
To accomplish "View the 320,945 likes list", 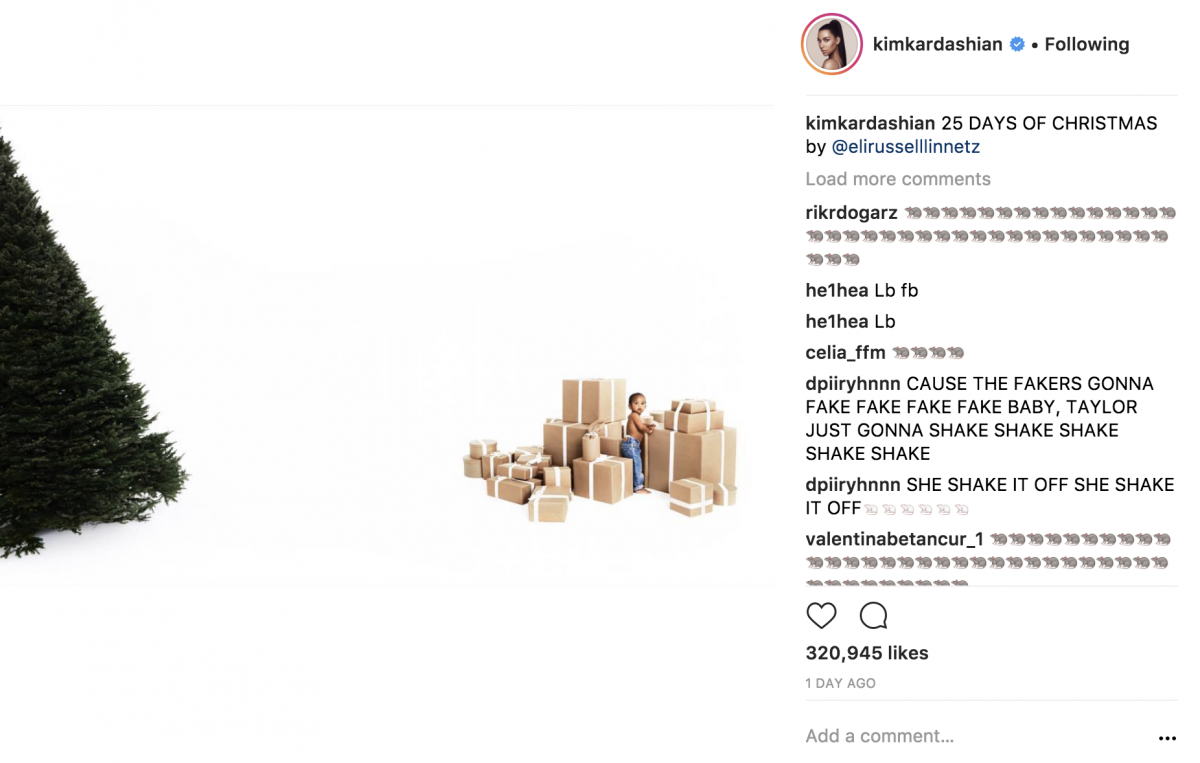I will 867,653.
